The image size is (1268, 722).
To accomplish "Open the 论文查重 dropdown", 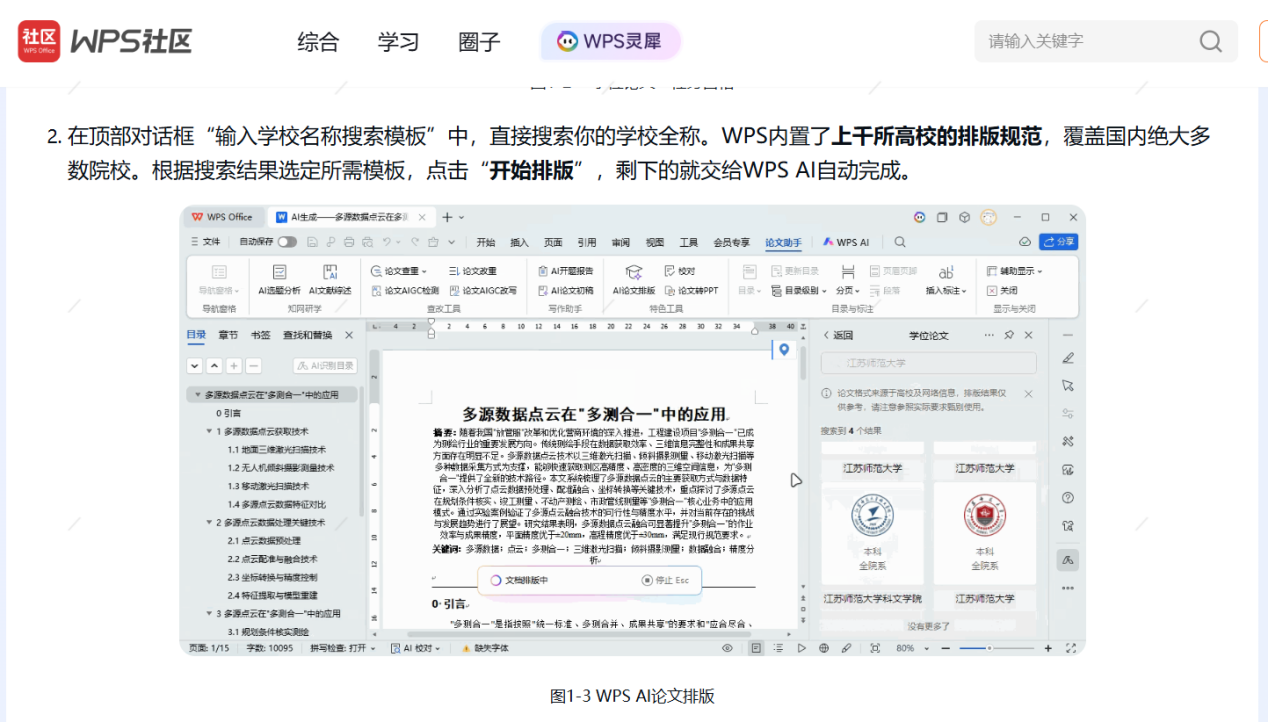I will 399,271.
